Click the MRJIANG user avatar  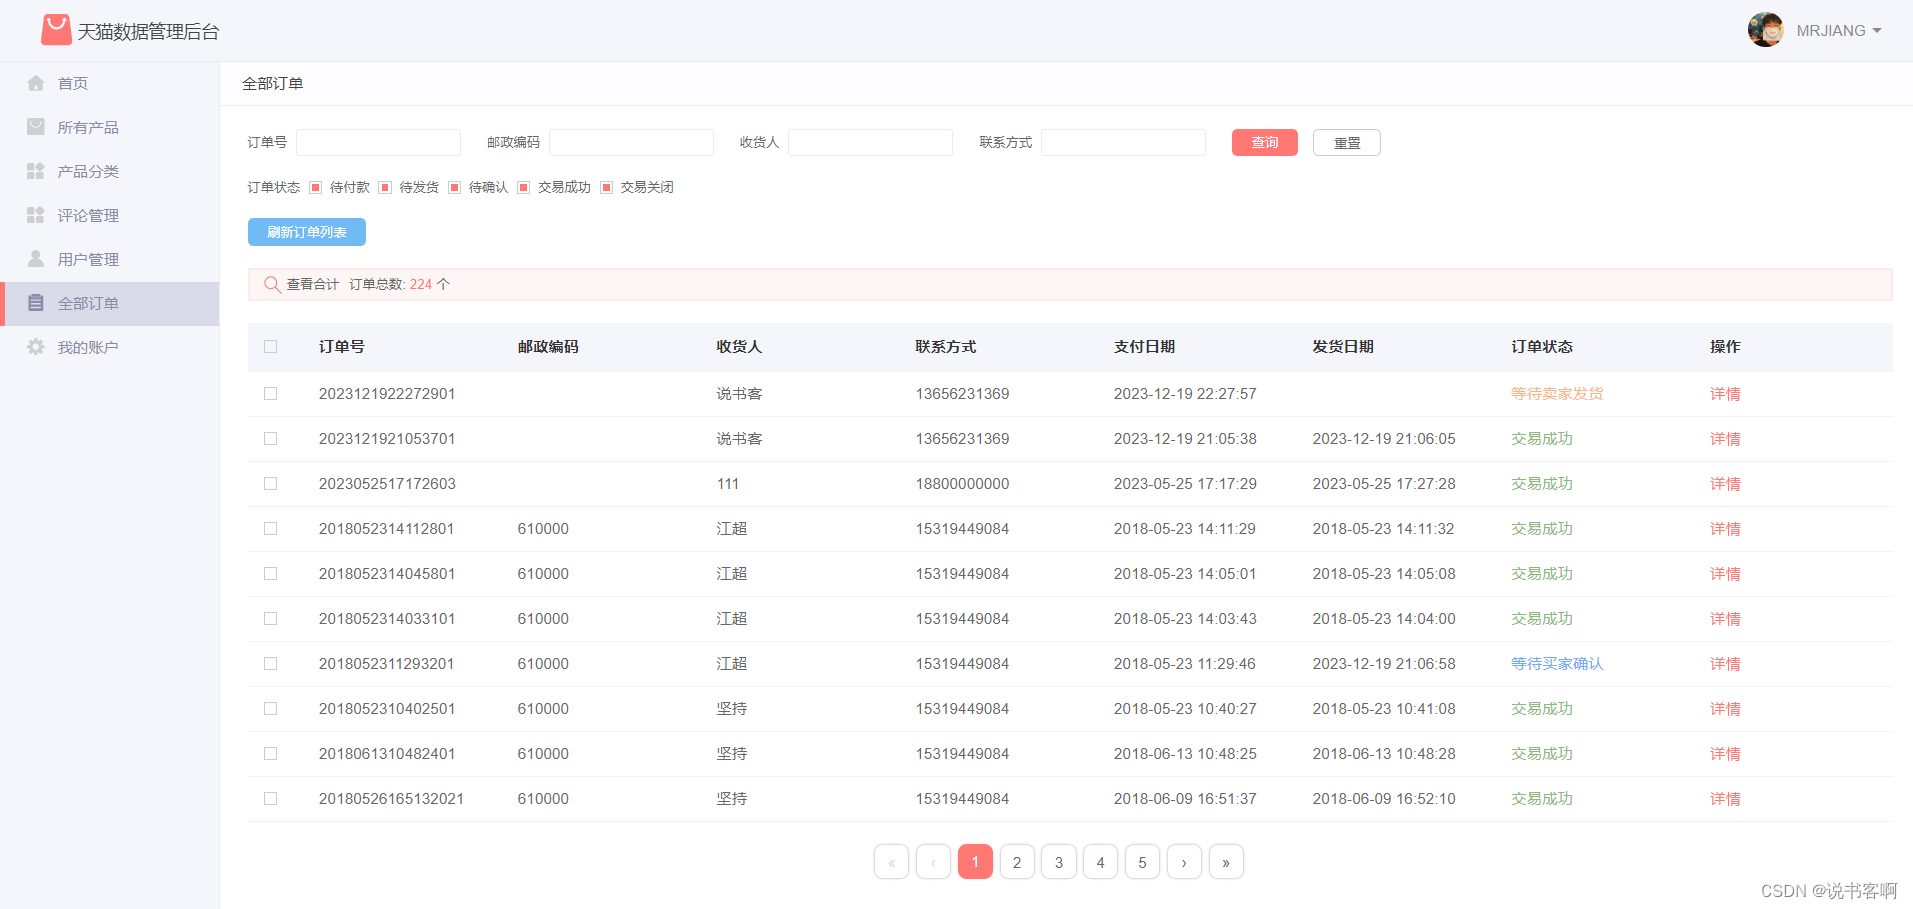(1765, 30)
